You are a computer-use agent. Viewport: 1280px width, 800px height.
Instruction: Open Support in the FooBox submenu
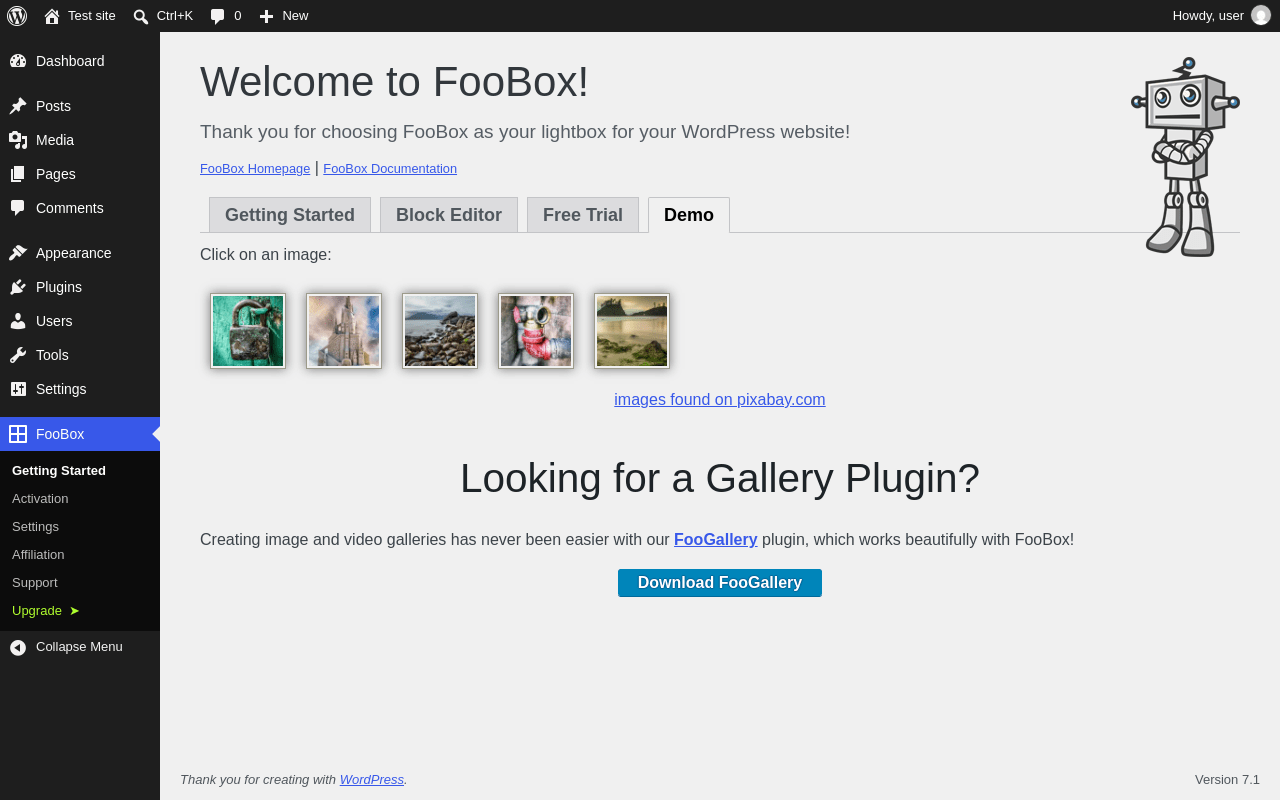35,583
